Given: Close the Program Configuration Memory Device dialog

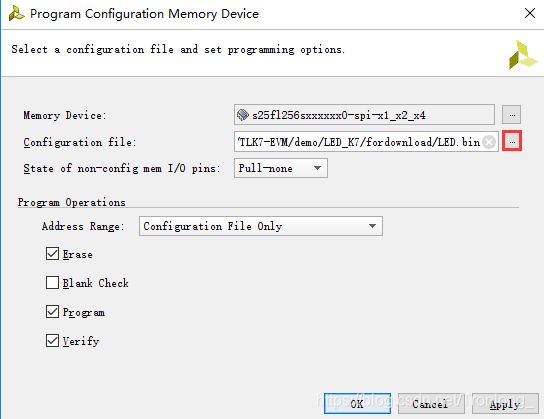Looking at the screenshot, I should [x=530, y=14].
